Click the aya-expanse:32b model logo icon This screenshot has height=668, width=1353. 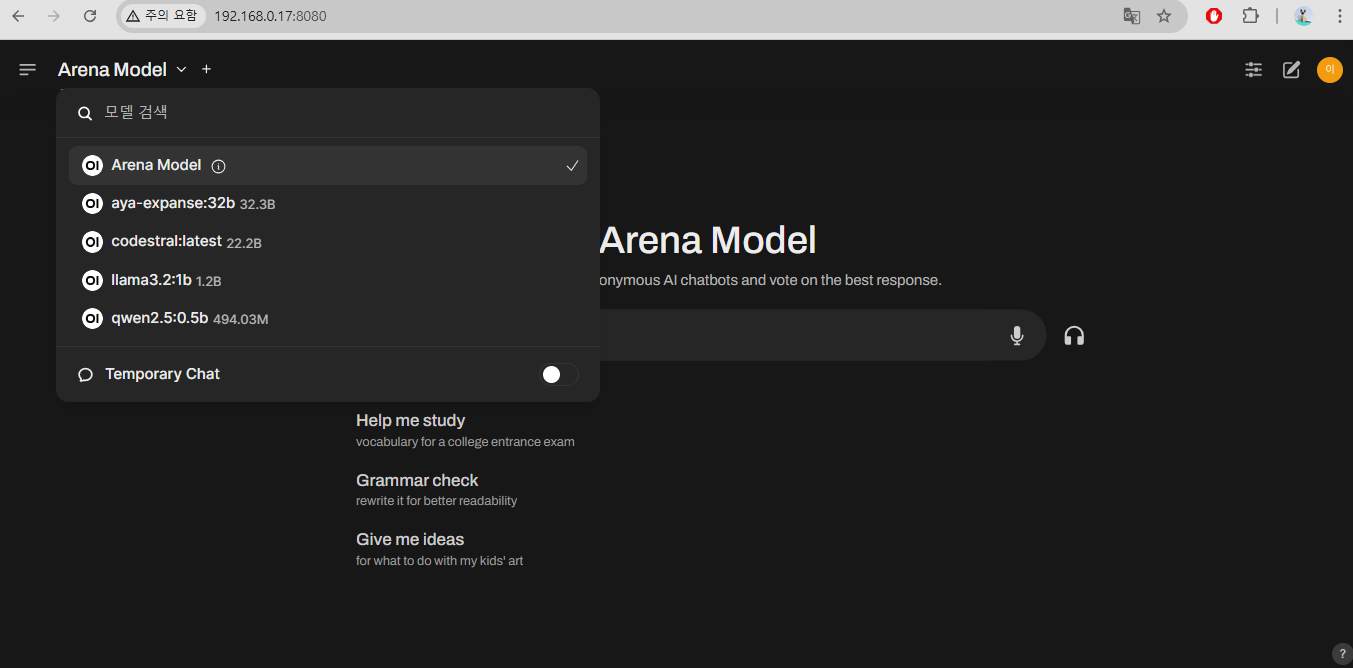click(x=92, y=203)
